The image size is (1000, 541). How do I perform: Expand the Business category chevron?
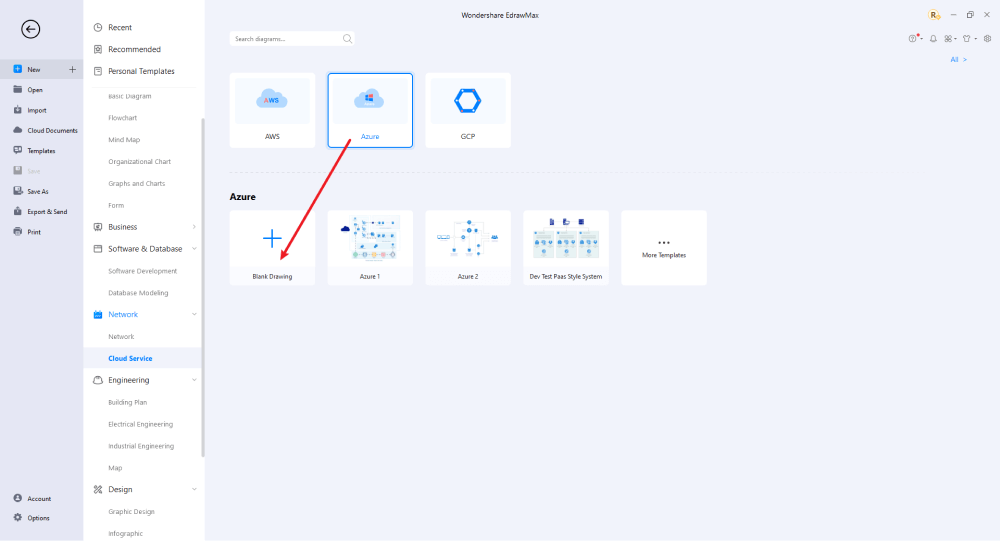tap(194, 226)
